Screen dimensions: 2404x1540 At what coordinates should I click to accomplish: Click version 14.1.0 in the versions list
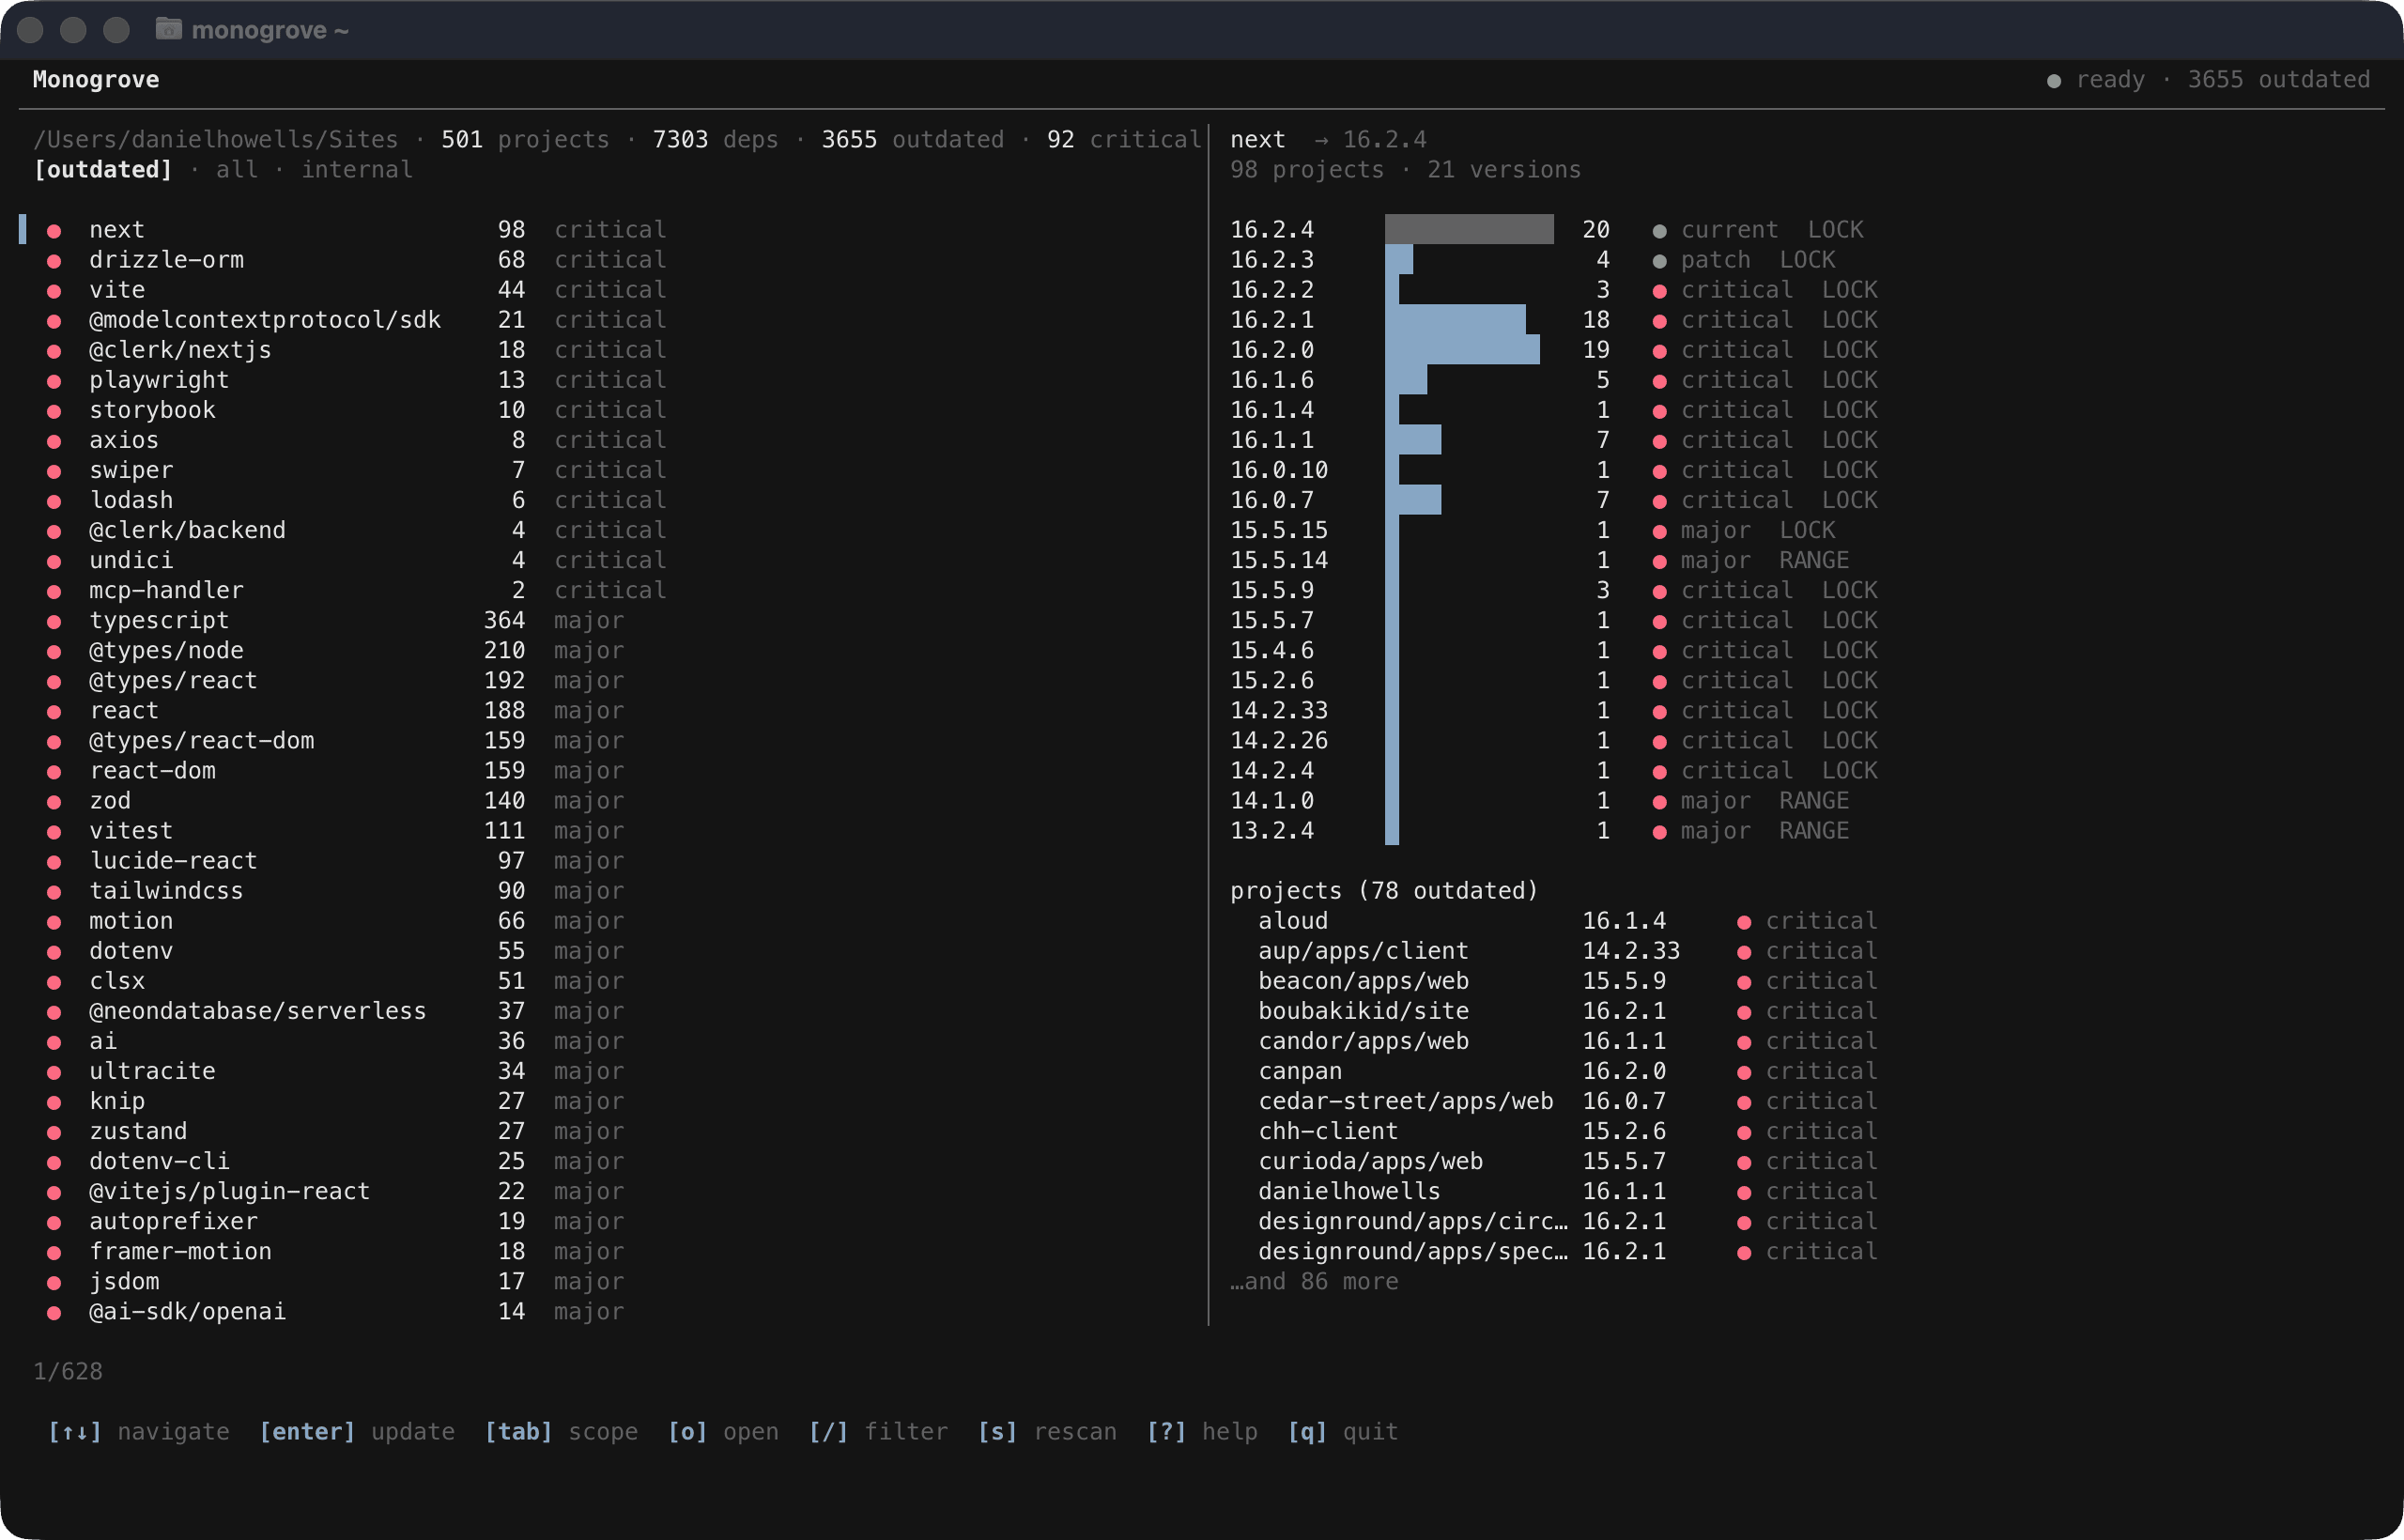point(1272,801)
